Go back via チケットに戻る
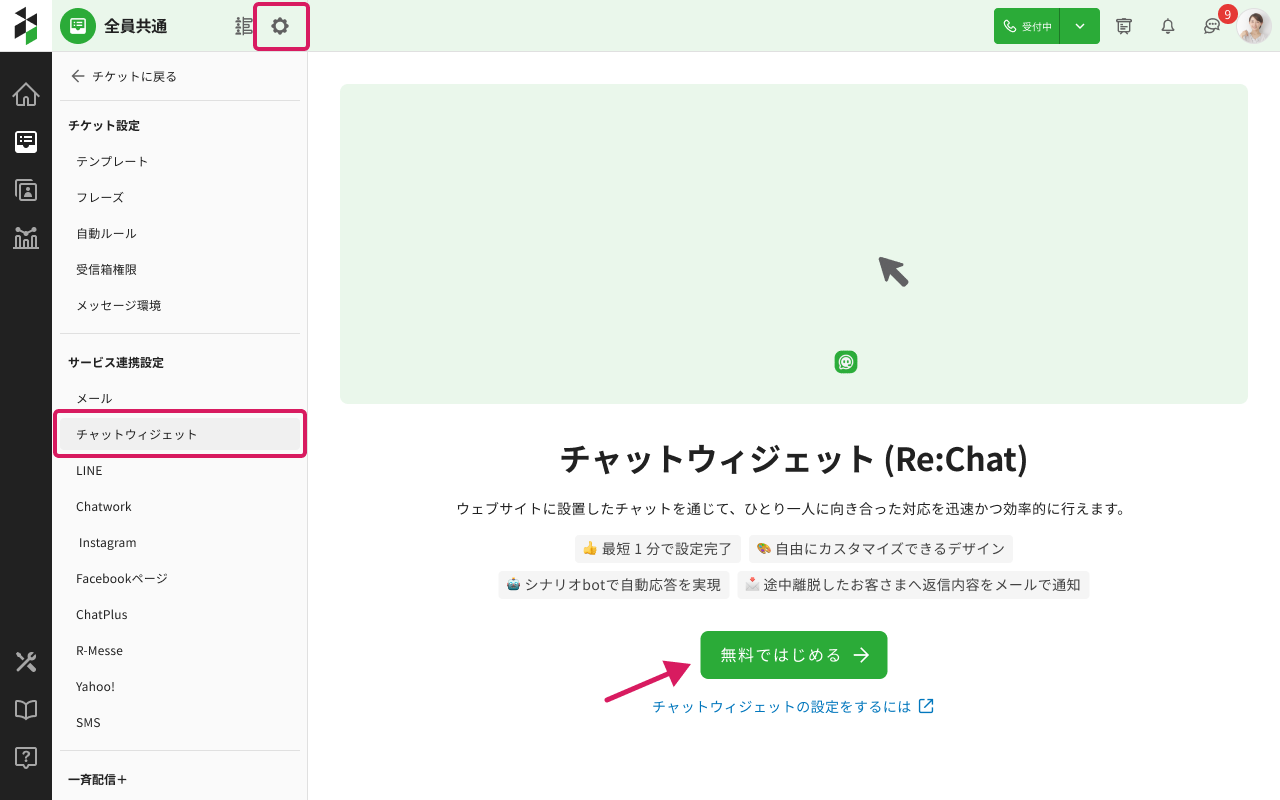Screen dimensions: 1280x800 coord(123,76)
